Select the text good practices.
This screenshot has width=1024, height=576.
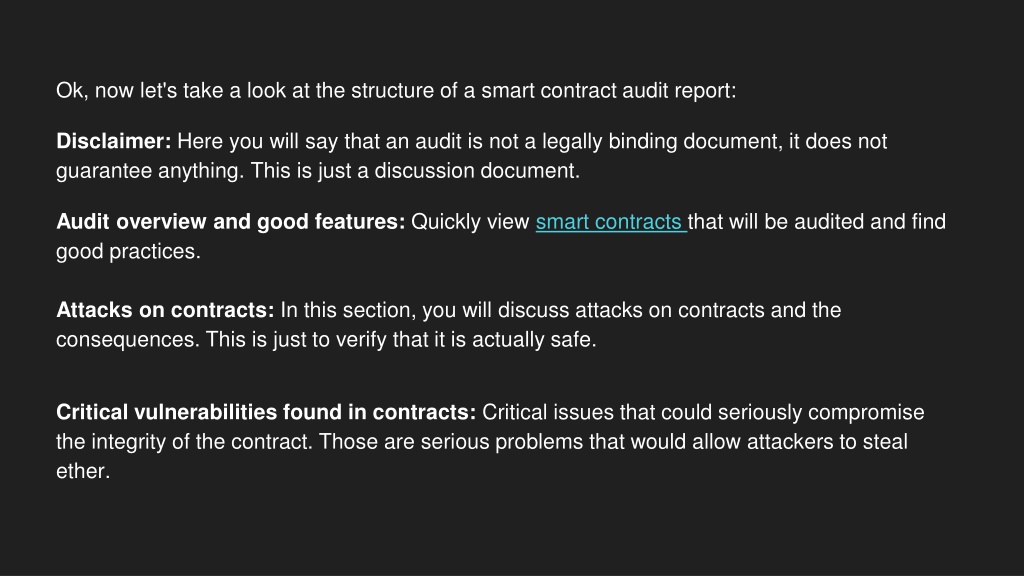(128, 251)
